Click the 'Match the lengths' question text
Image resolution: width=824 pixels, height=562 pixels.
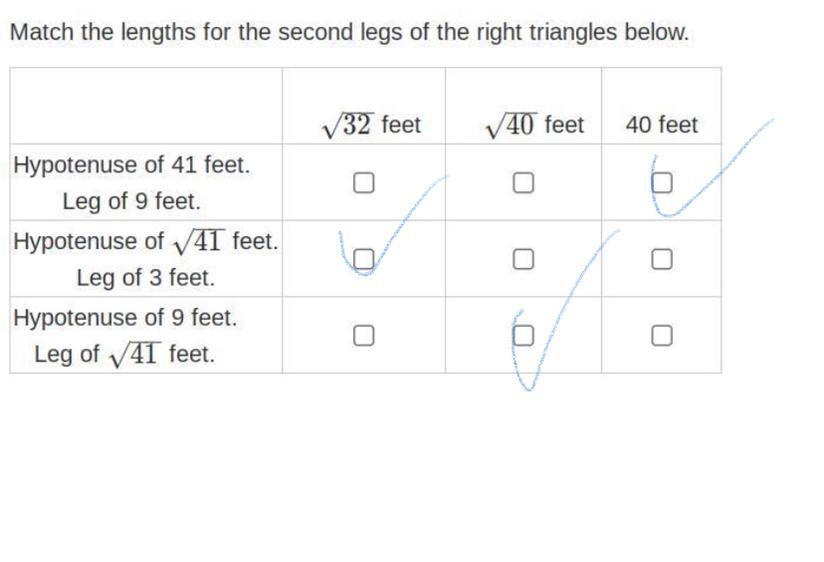pyautogui.click(x=349, y=33)
